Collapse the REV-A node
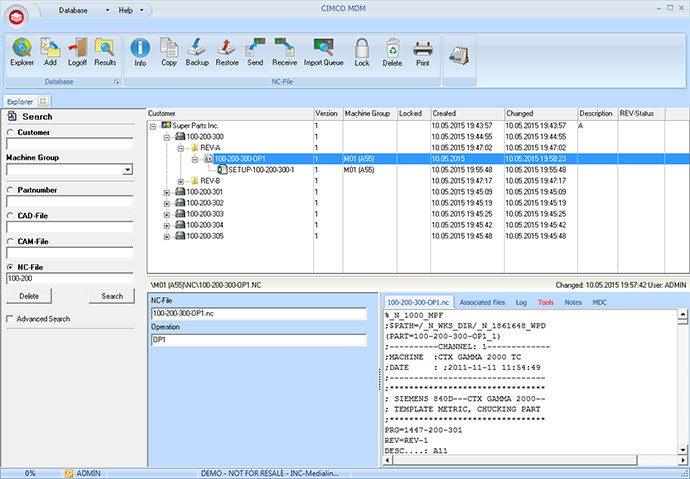 coord(181,149)
